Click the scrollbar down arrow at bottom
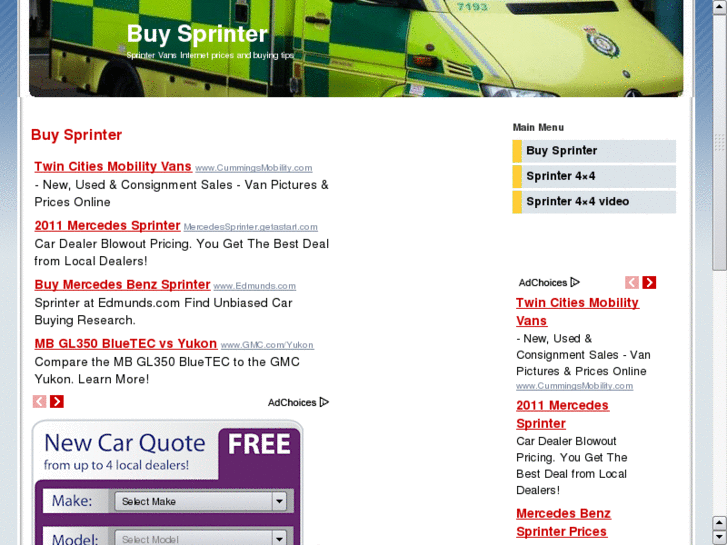 point(720,537)
